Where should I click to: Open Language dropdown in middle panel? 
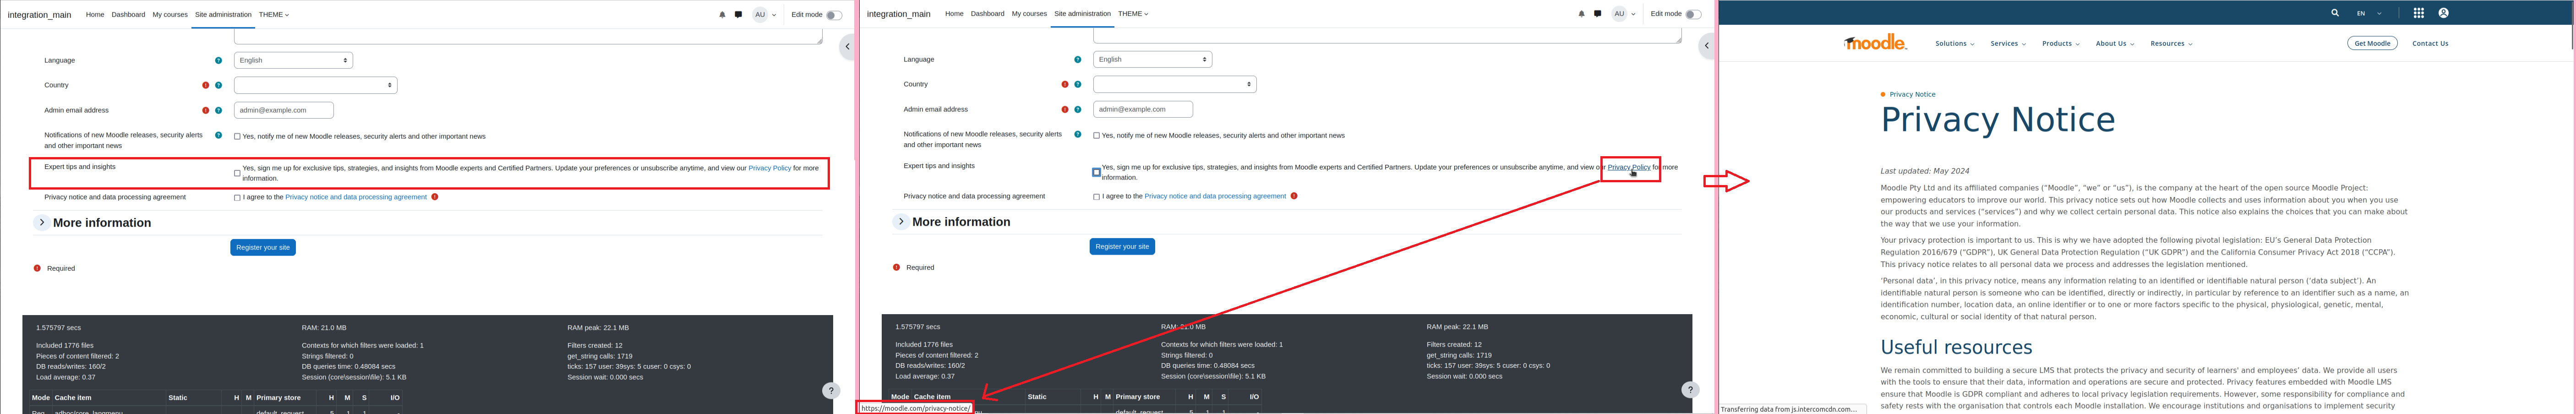pos(1152,59)
